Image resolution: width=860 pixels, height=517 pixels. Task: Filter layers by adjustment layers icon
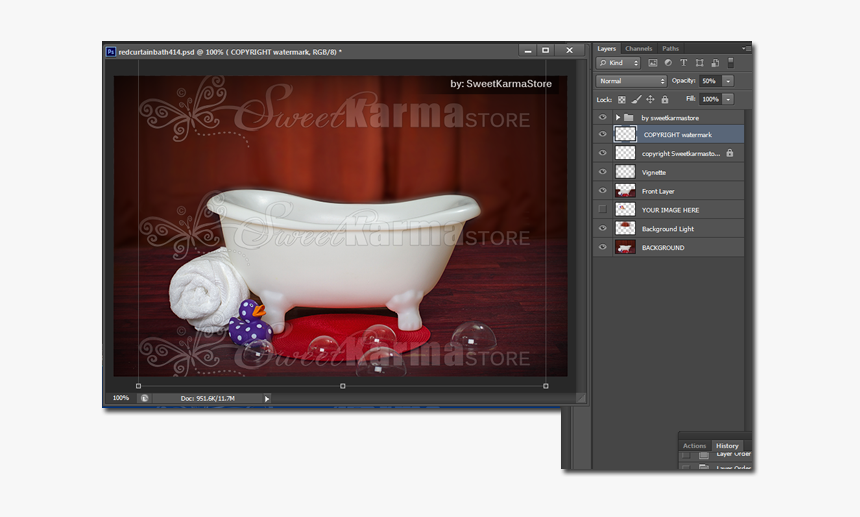click(668, 63)
